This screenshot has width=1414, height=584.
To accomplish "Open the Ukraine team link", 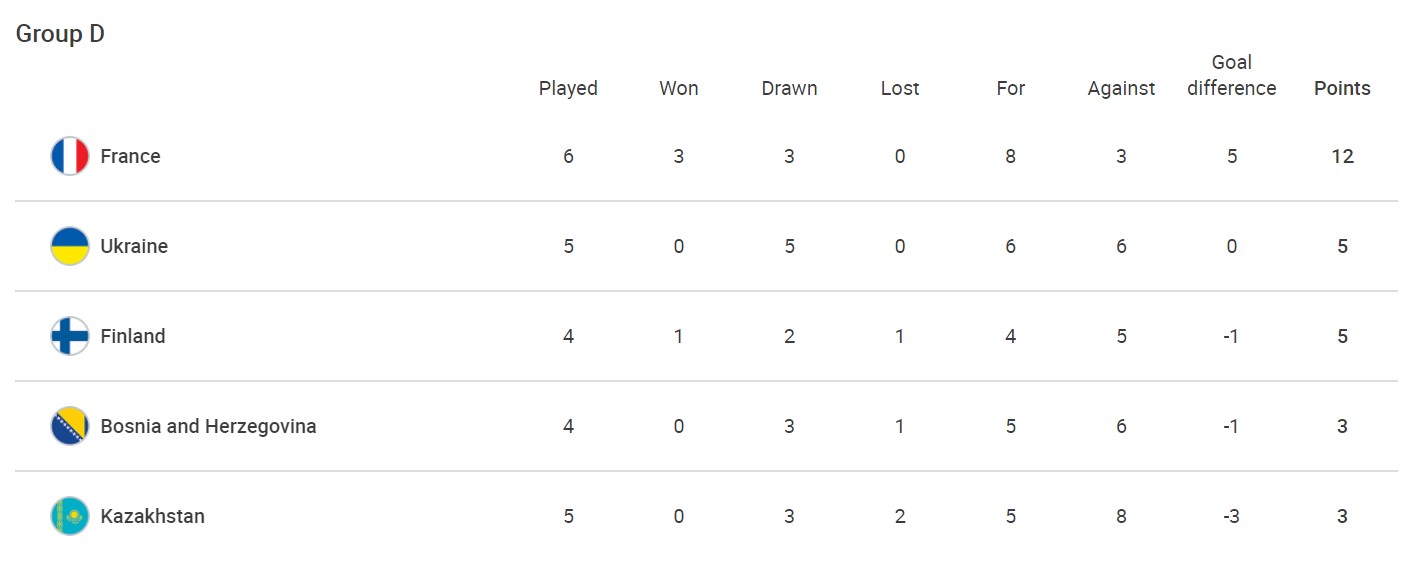I will [134, 247].
